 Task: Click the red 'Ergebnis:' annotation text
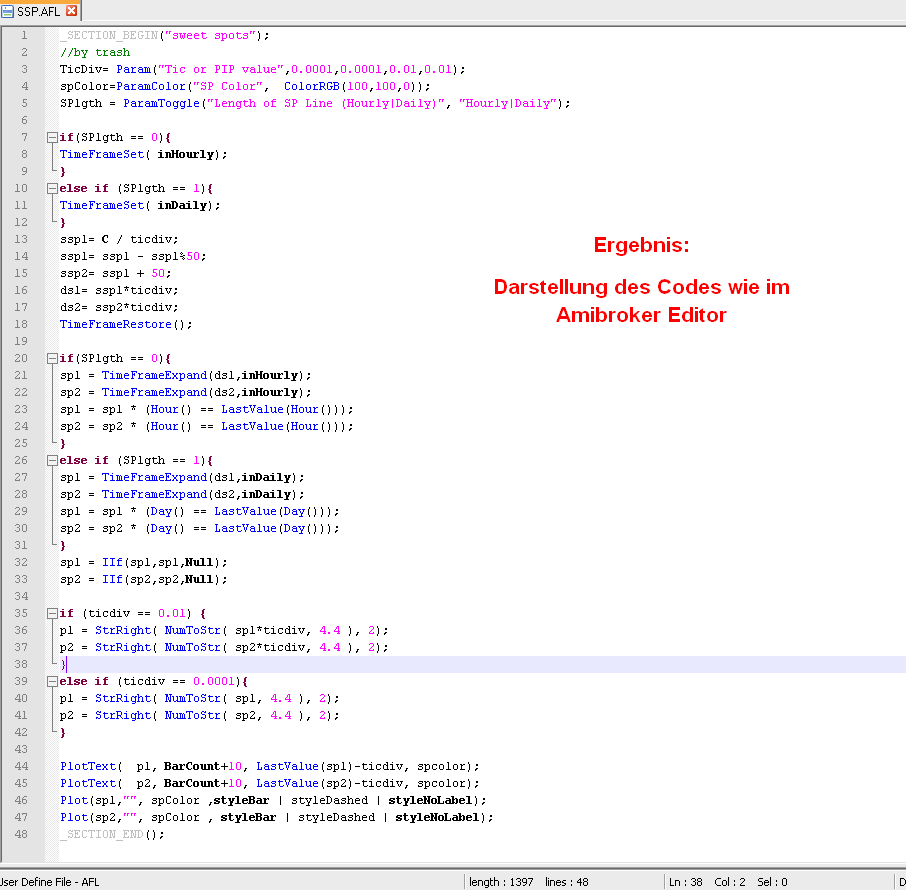pos(641,245)
